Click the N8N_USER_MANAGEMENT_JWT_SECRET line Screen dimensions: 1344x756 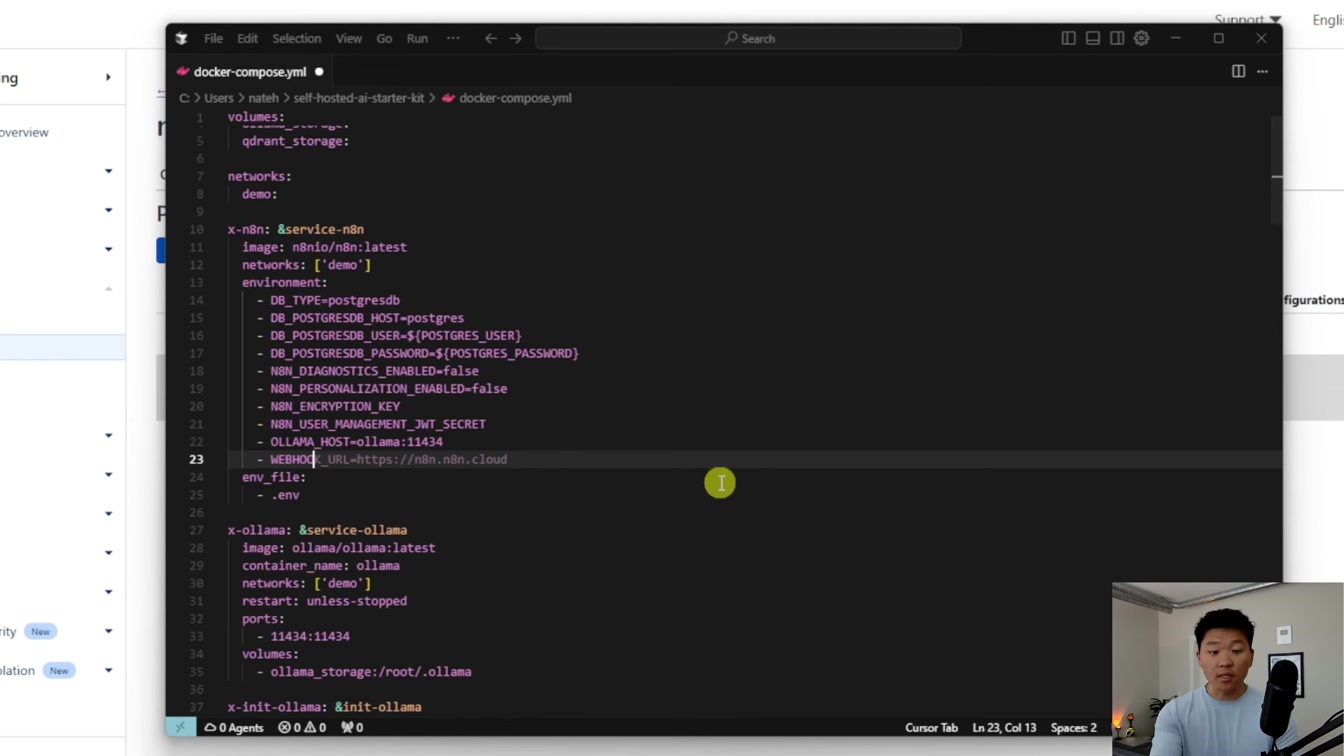click(x=377, y=424)
